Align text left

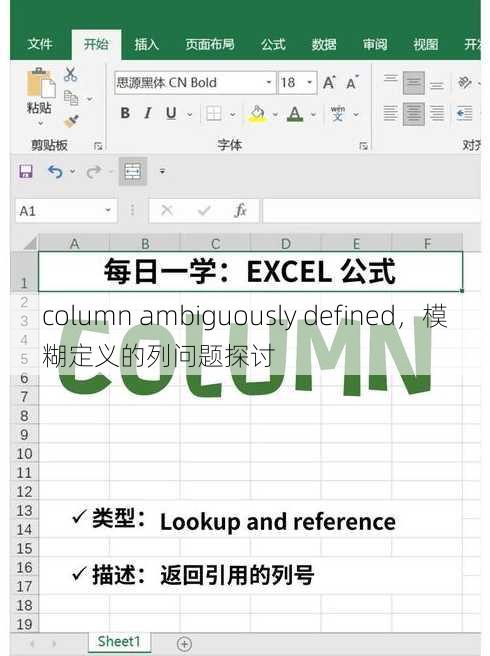390,113
